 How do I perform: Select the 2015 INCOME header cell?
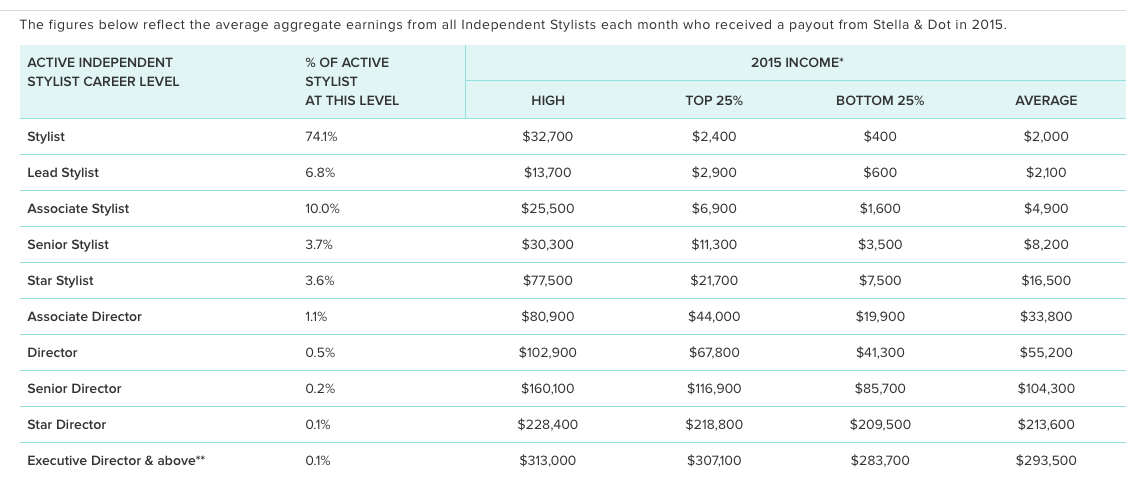click(x=796, y=62)
